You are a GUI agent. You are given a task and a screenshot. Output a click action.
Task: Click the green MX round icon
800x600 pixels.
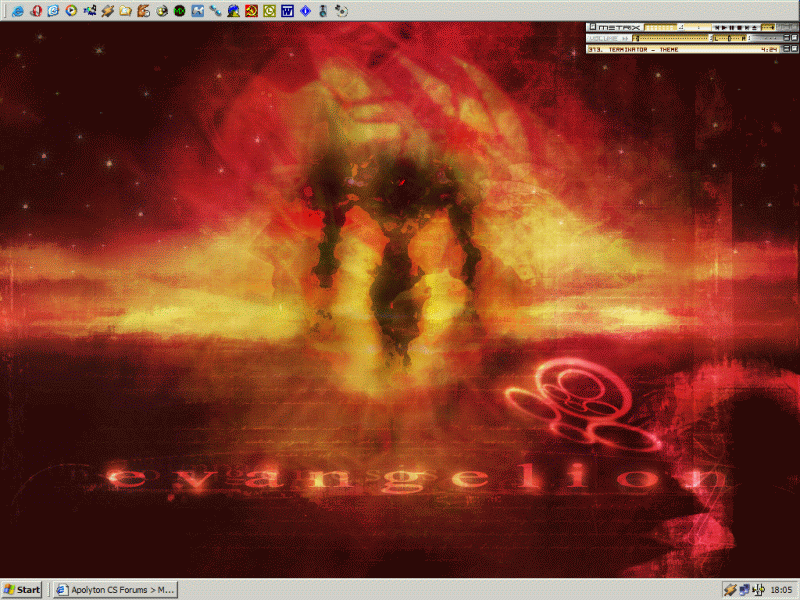pyautogui.click(x=179, y=11)
